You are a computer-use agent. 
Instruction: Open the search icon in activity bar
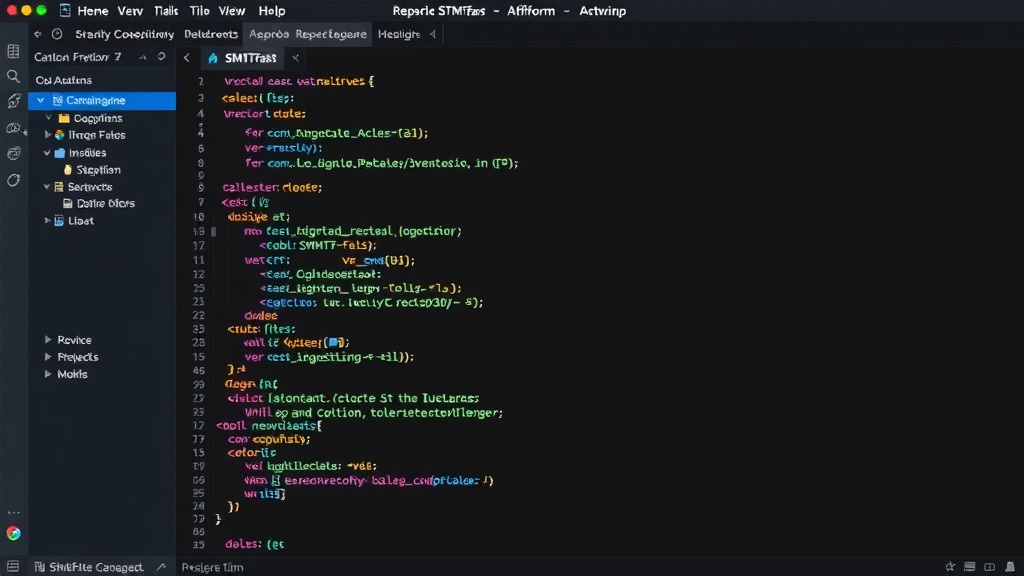click(13, 76)
